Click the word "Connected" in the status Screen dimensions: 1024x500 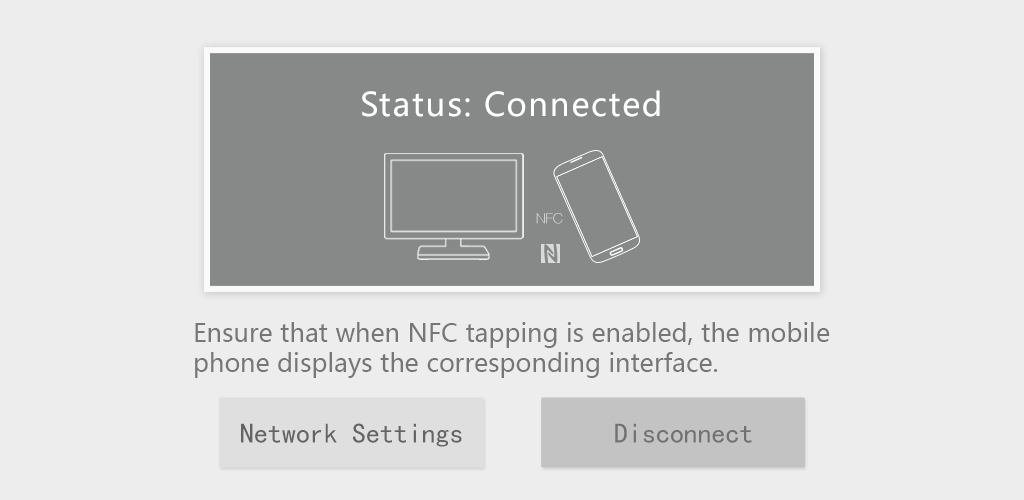[x=573, y=104]
